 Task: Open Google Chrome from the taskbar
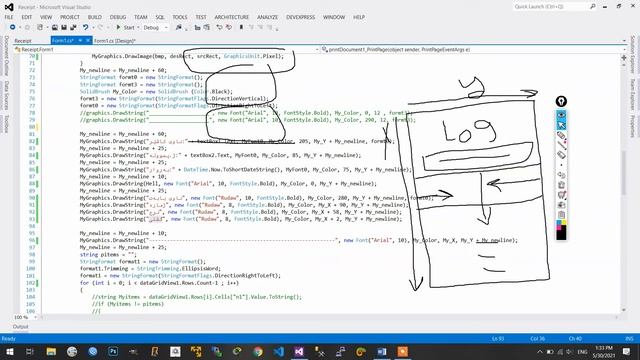pyautogui.click(x=258, y=351)
